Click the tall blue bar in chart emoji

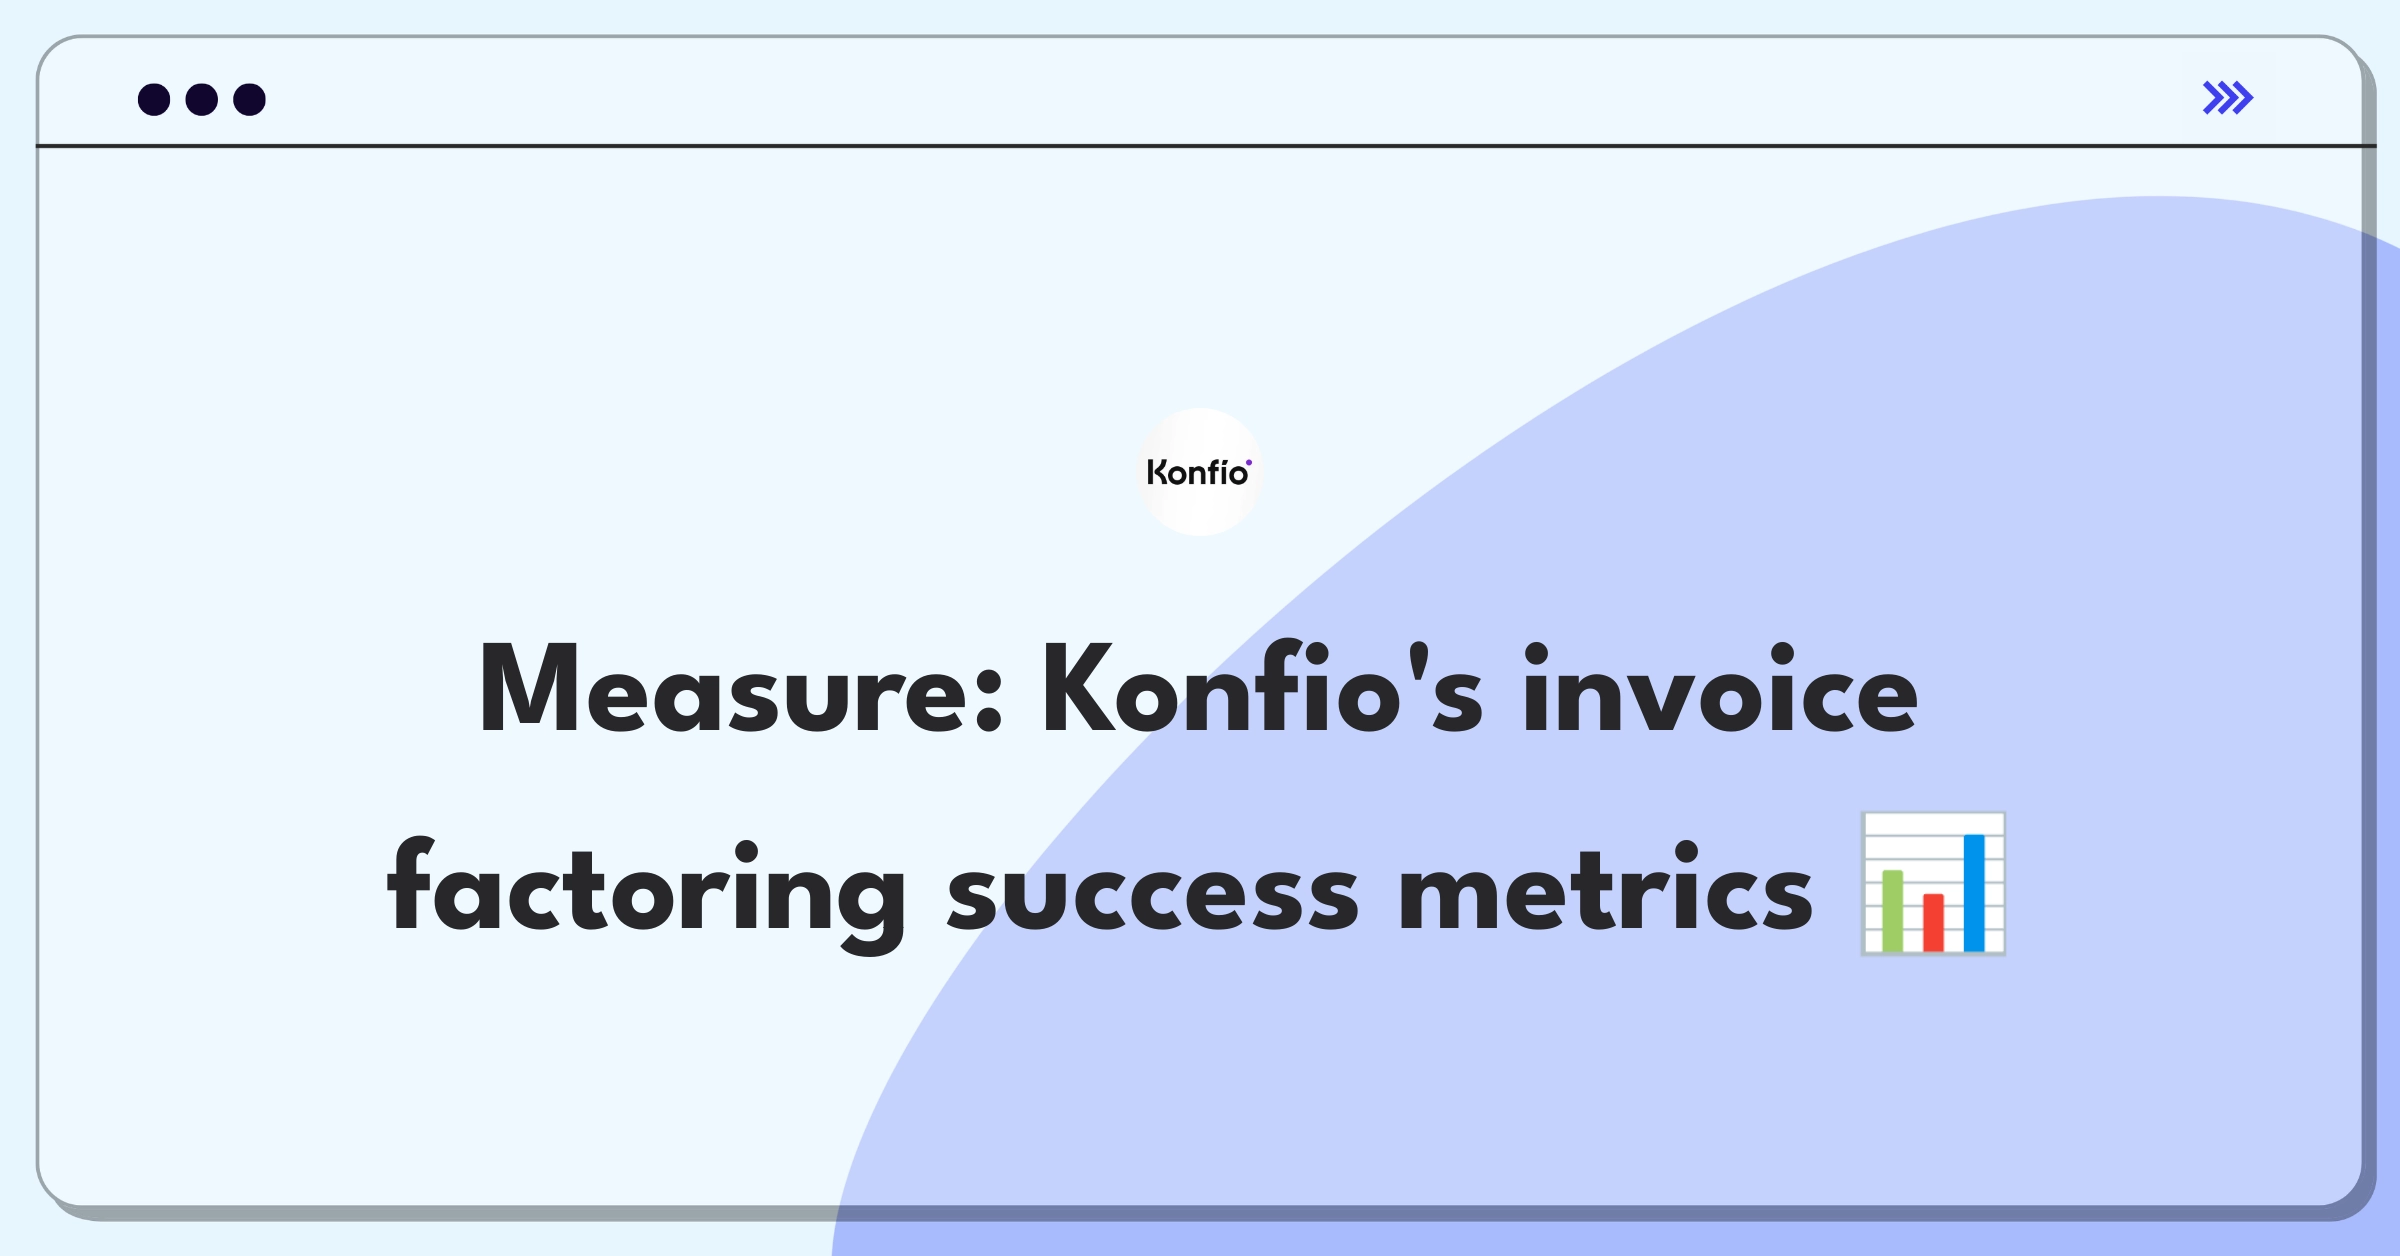pyautogui.click(x=1974, y=892)
